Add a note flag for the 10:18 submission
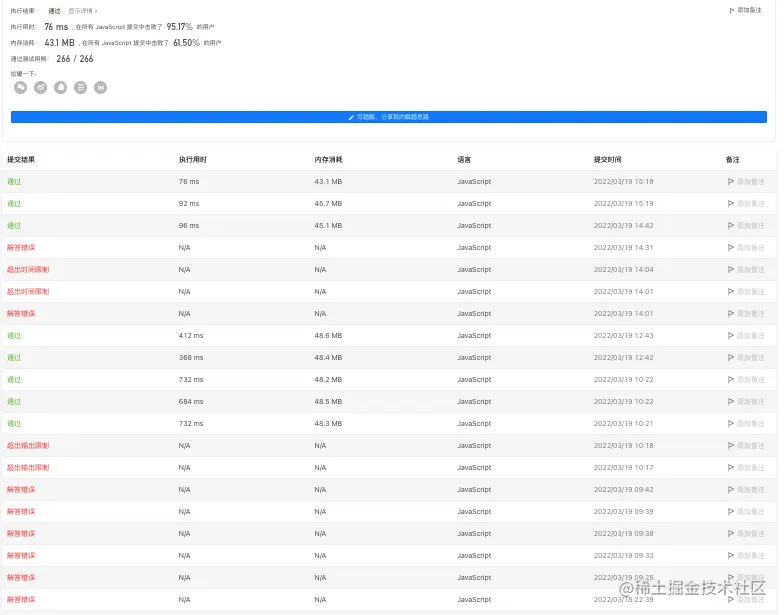 pyautogui.click(x=746, y=446)
